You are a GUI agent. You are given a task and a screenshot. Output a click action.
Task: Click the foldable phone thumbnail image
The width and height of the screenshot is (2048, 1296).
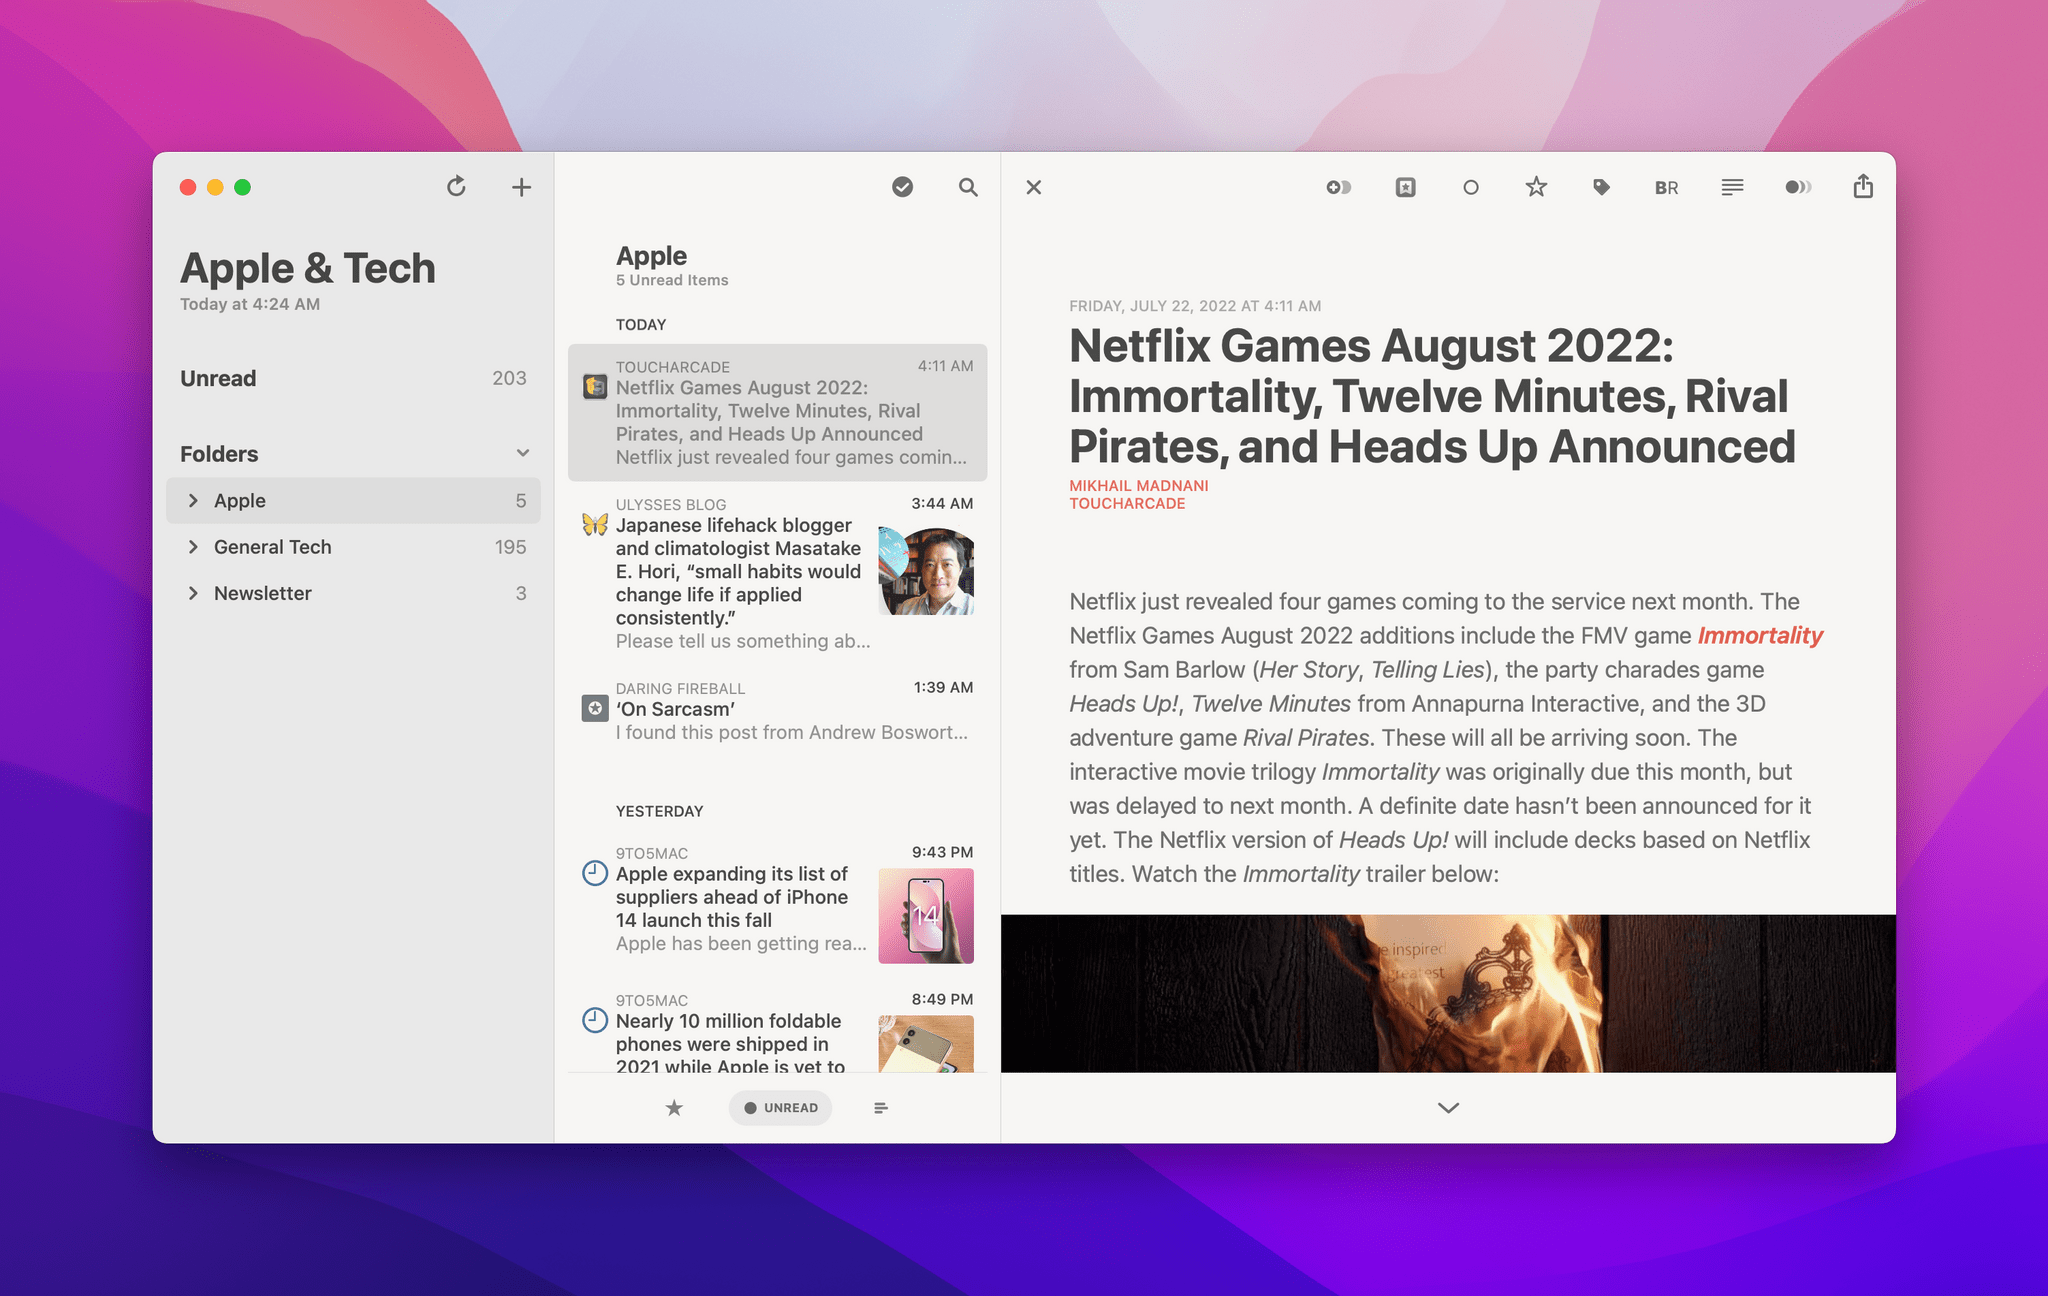pyautogui.click(x=926, y=1044)
